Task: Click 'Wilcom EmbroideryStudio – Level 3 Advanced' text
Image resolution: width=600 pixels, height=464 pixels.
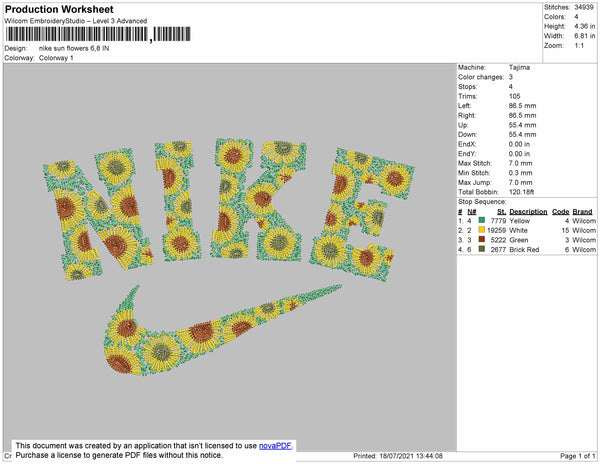Action: click(76, 21)
